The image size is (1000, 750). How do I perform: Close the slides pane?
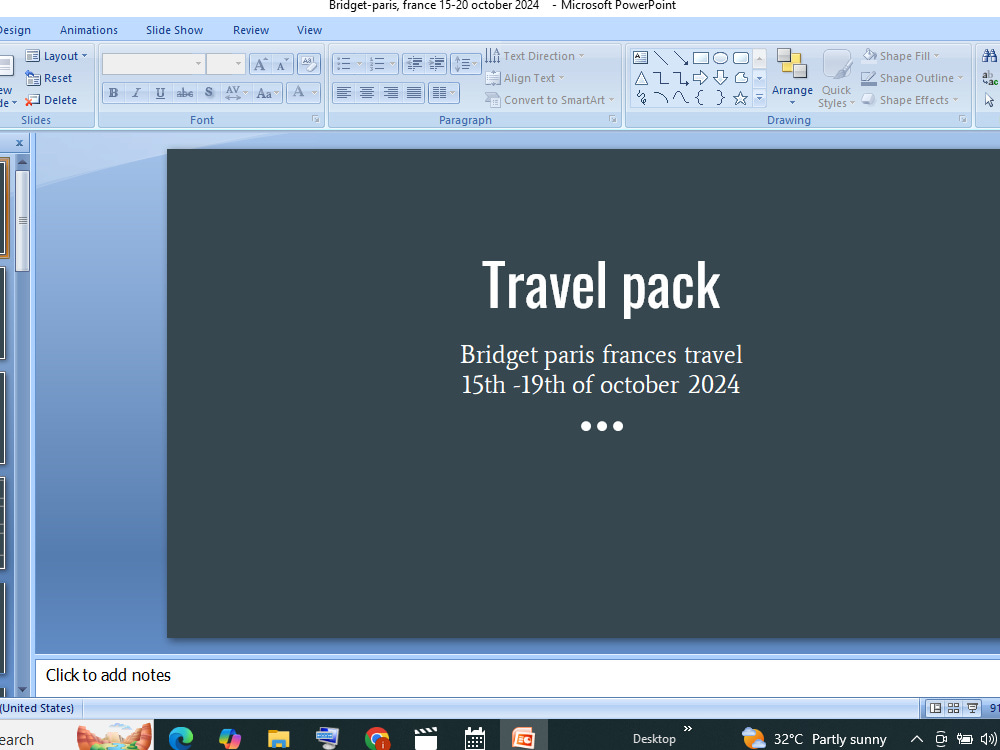point(19,143)
